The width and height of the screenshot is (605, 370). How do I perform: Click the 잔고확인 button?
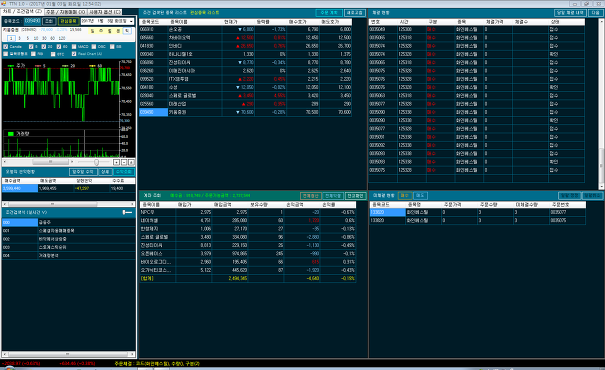(x=355, y=196)
